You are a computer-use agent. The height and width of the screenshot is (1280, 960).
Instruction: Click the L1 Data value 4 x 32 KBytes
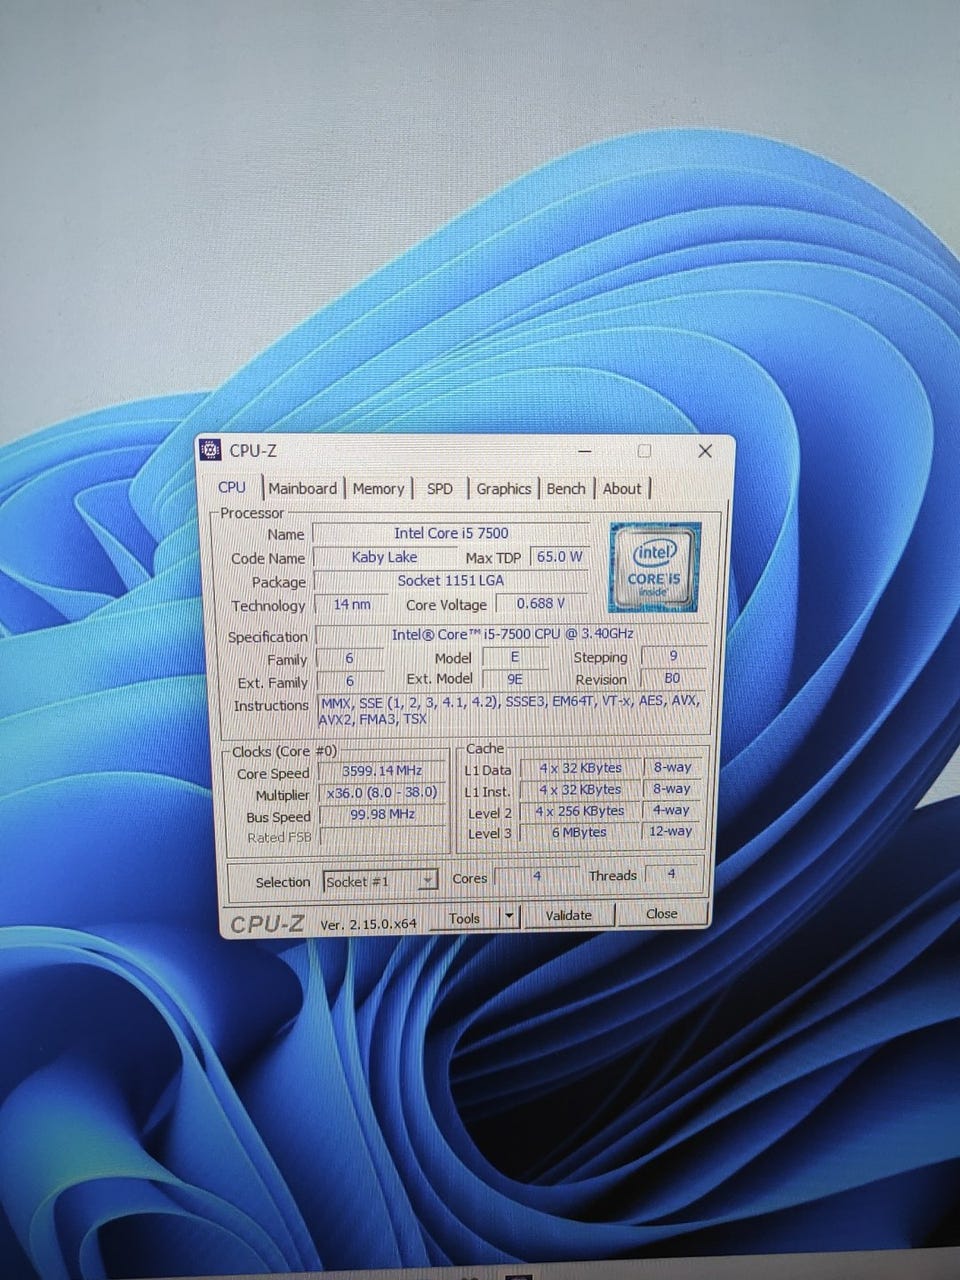coord(581,768)
